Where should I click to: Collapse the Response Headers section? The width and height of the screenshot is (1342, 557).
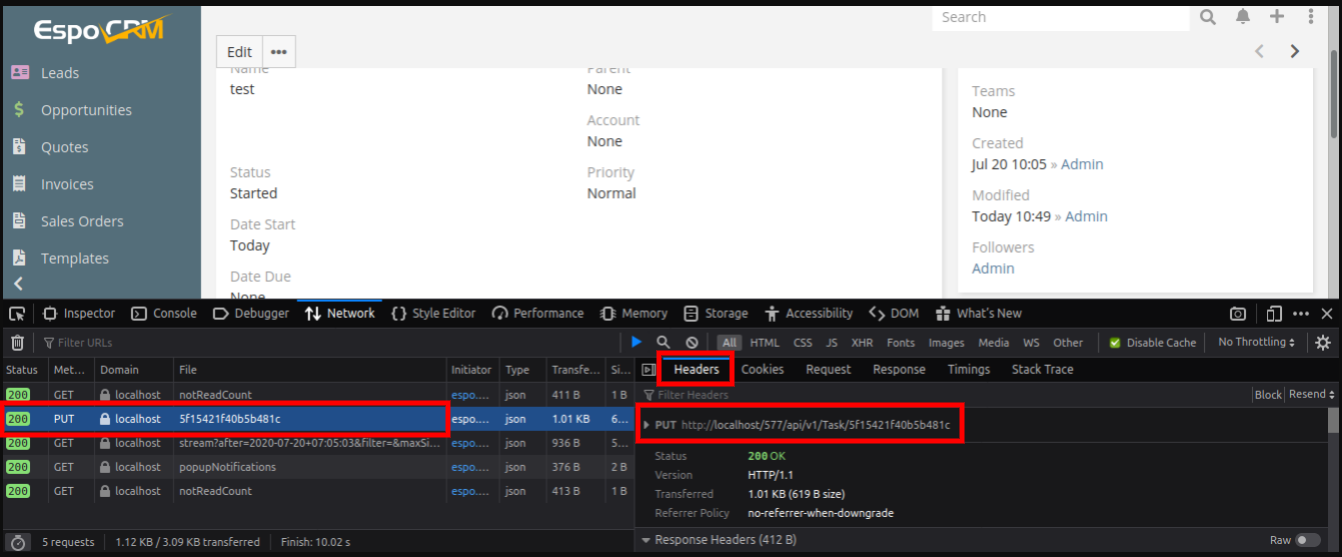(x=645, y=540)
